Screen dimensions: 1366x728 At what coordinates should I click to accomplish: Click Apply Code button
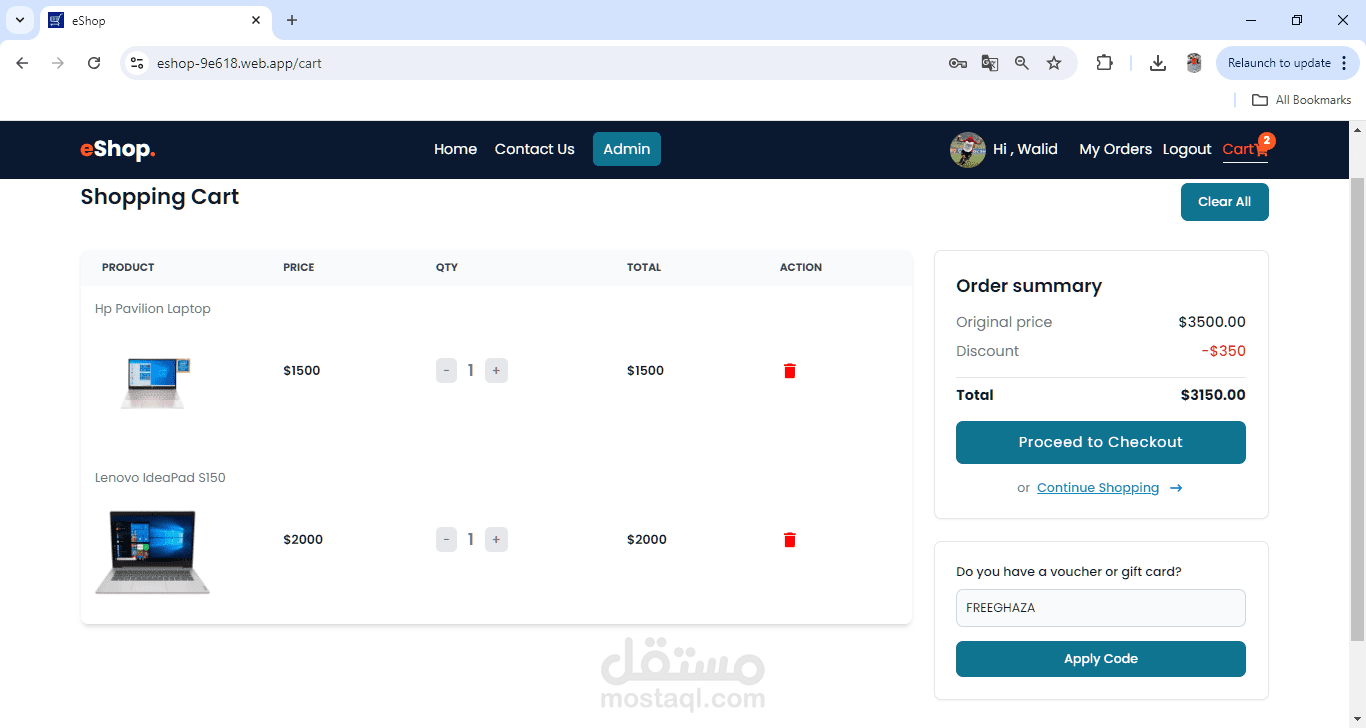[x=1101, y=659]
